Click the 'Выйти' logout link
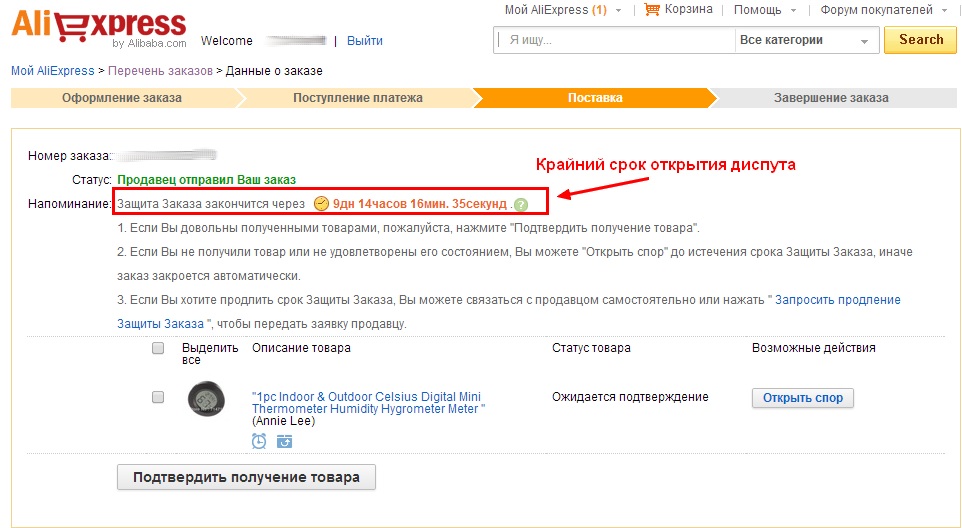Image resolution: width=962 pixels, height=528 pixels. [364, 41]
